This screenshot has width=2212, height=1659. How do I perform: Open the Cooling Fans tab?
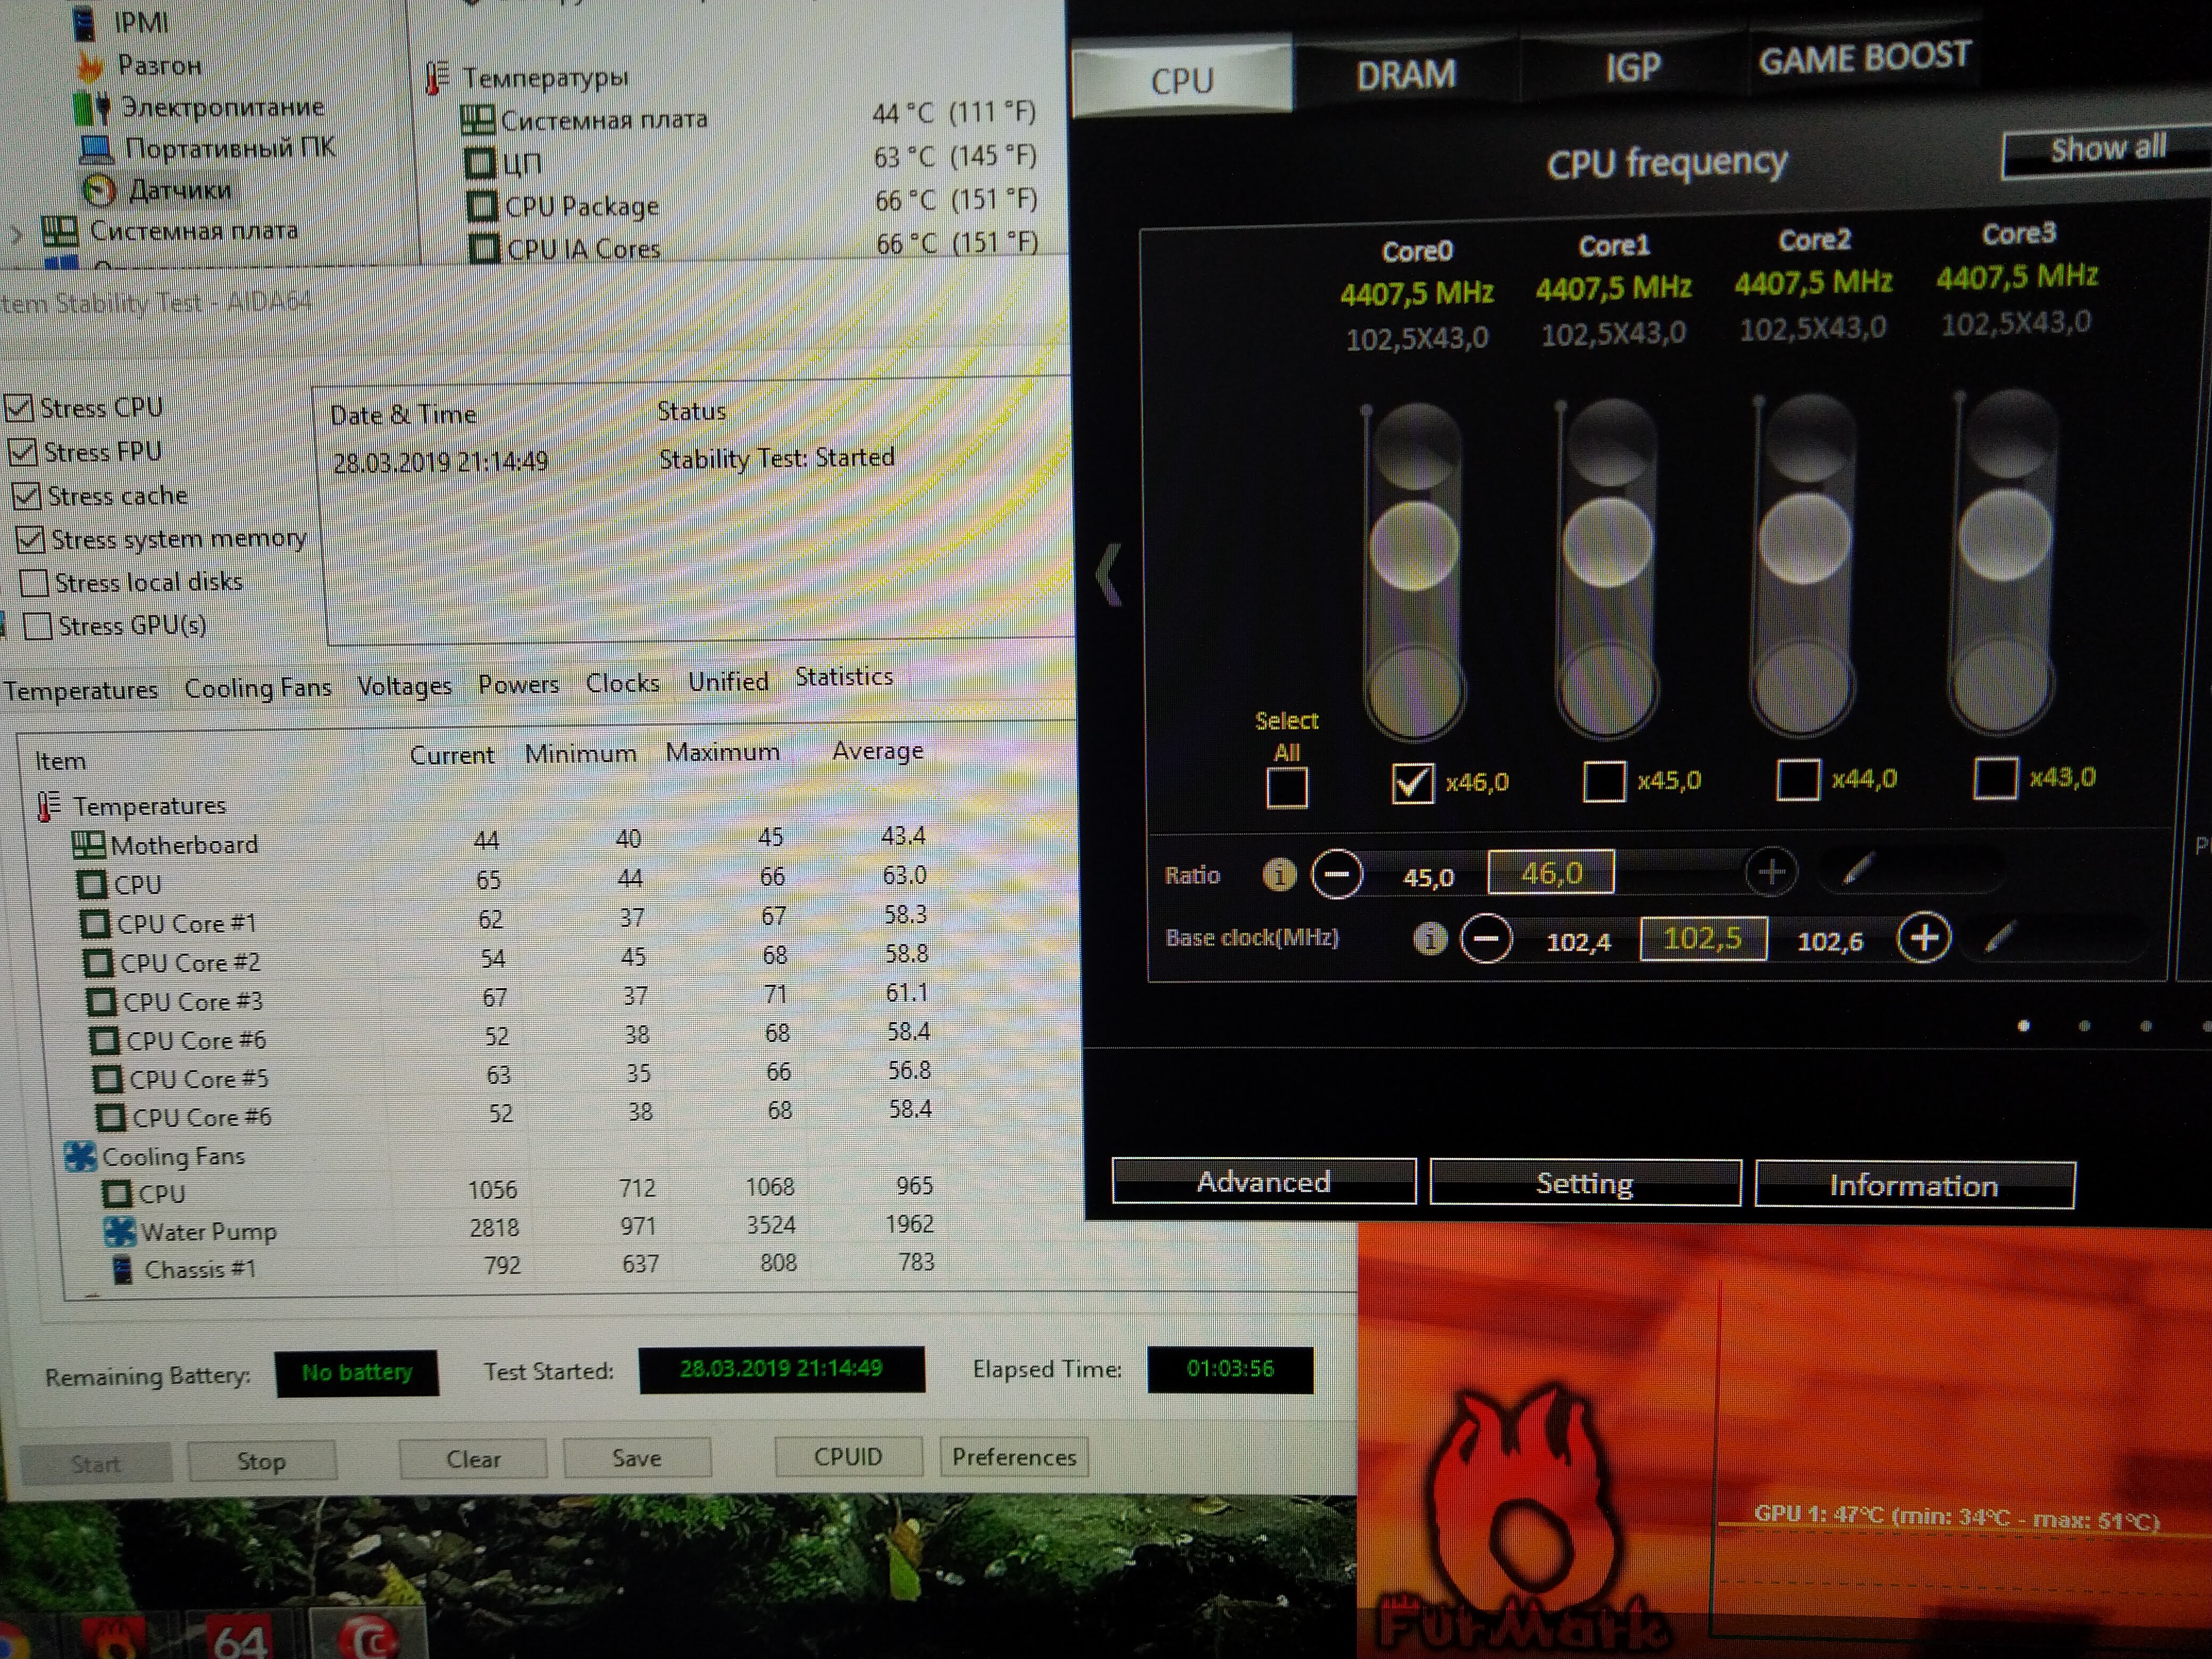point(257,688)
